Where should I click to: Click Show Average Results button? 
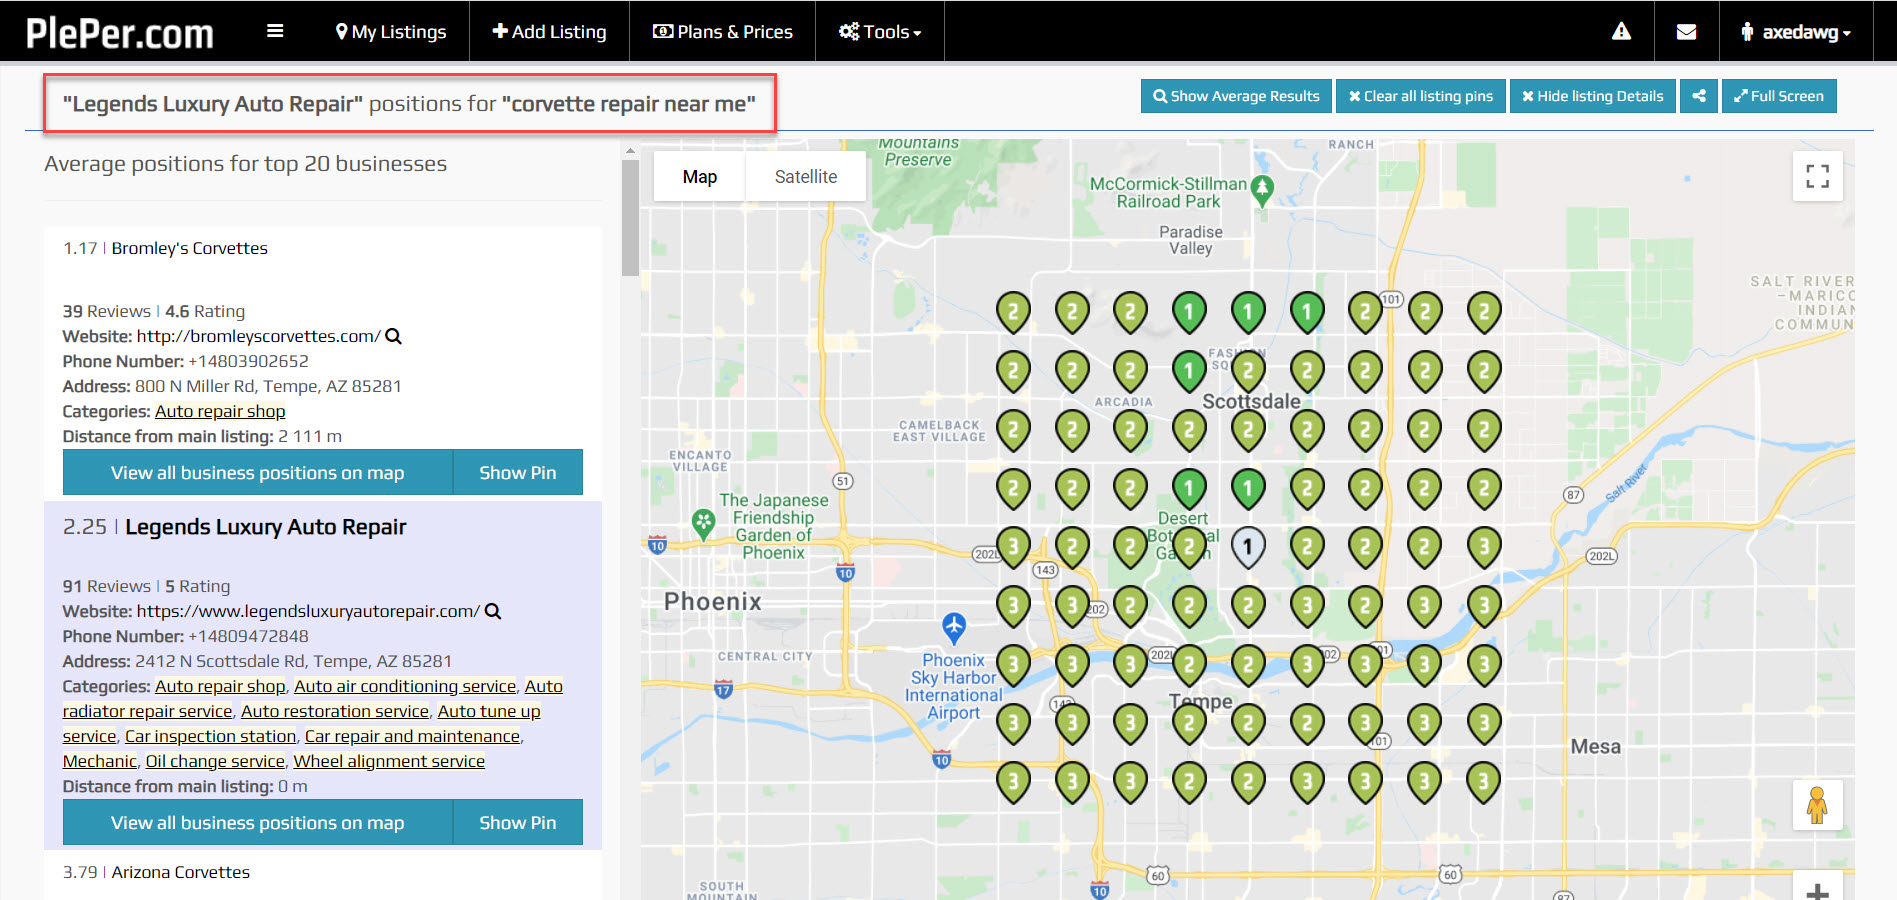click(x=1236, y=96)
